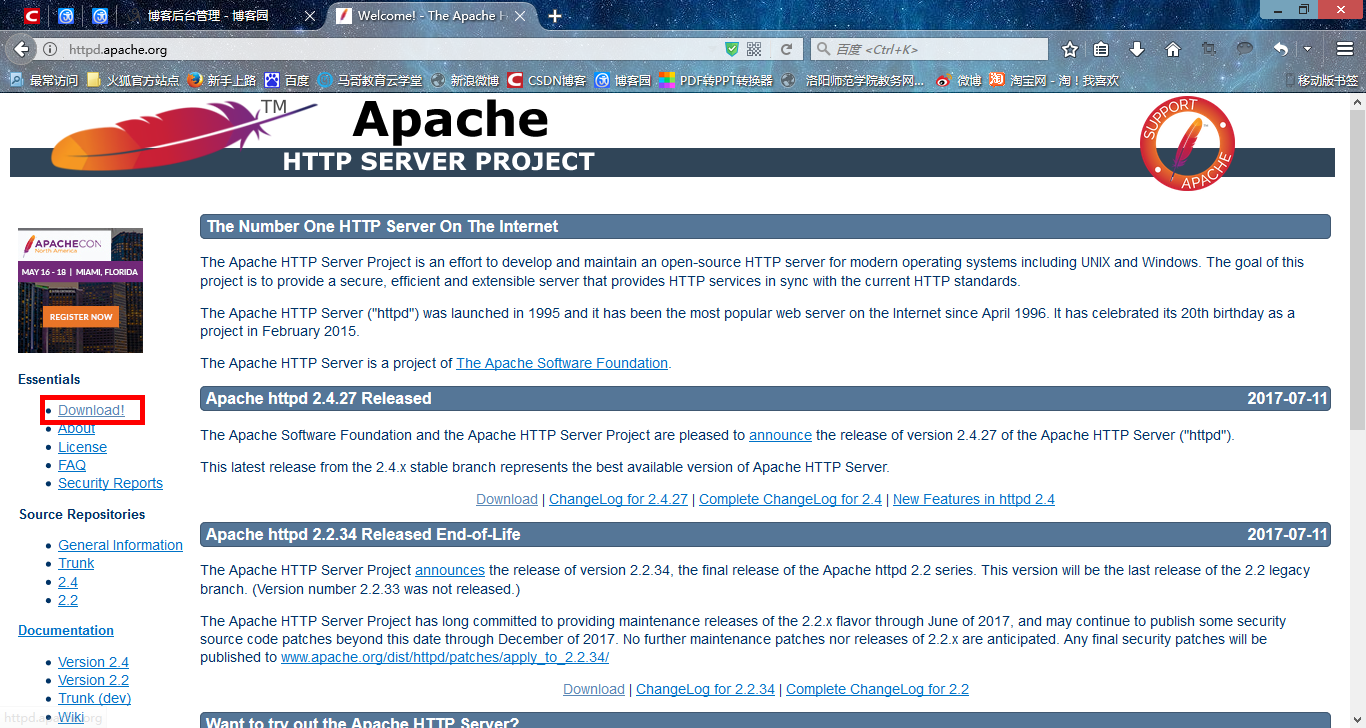Select the first pinned tab with red C icon
Image resolution: width=1366 pixels, height=728 pixels.
pyautogui.click(x=32, y=16)
